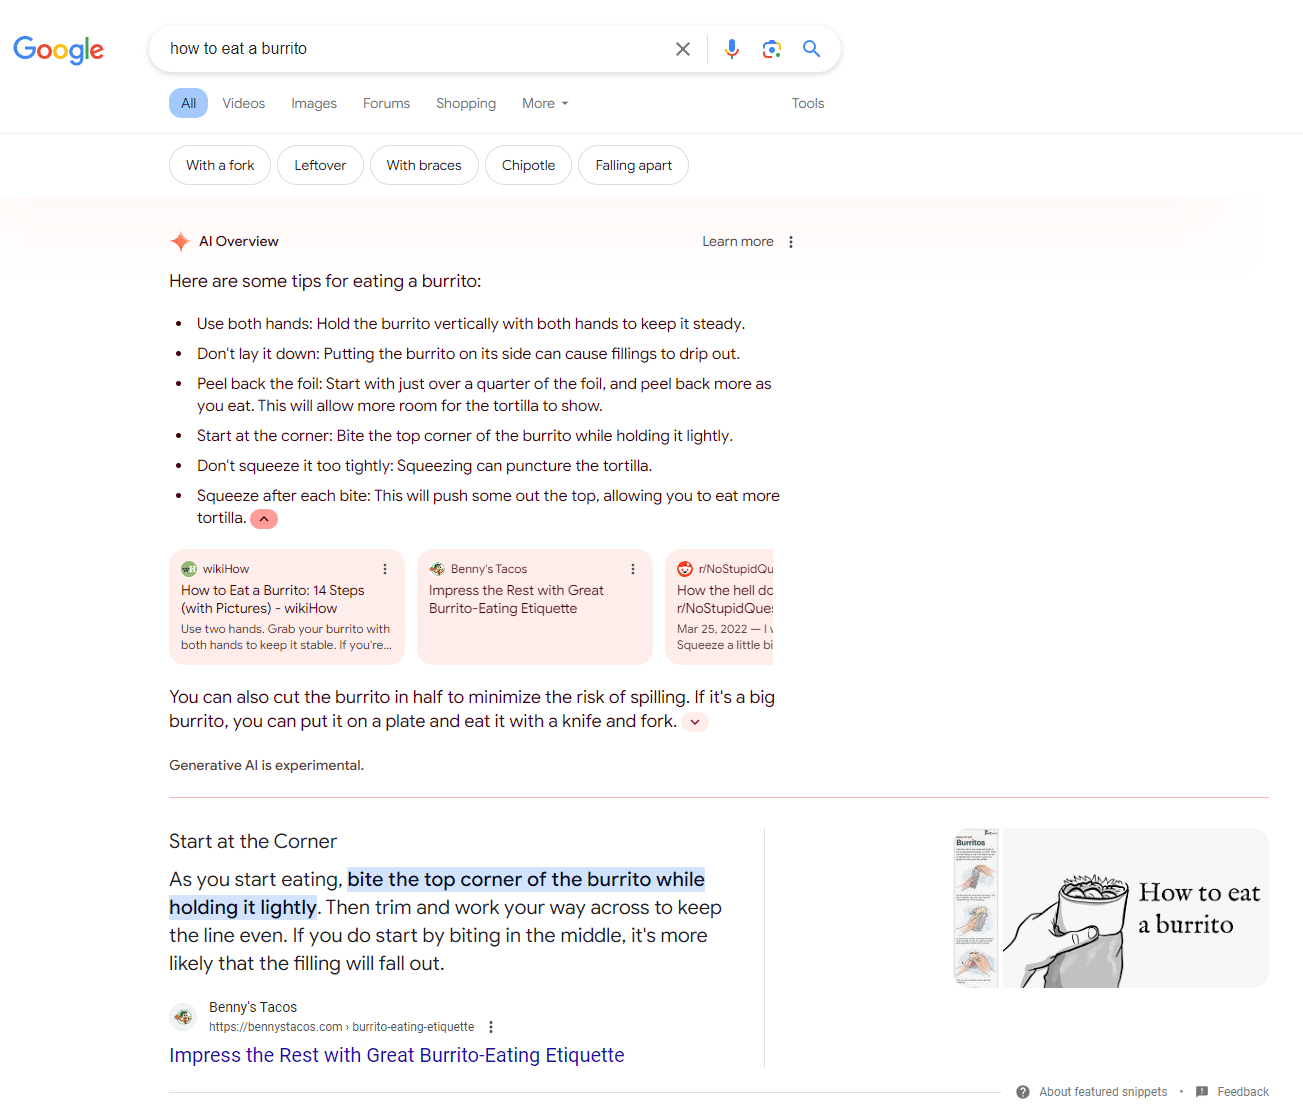Start voice search with microphone icon
Image resolution: width=1303 pixels, height=1118 pixels.
click(732, 49)
